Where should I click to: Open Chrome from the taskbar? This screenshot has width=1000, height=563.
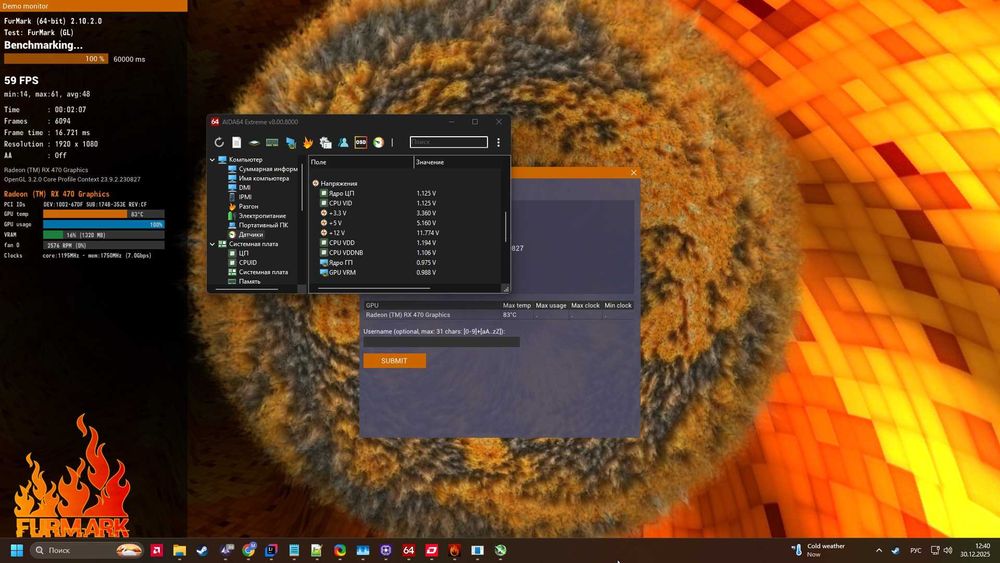pyautogui.click(x=249, y=550)
